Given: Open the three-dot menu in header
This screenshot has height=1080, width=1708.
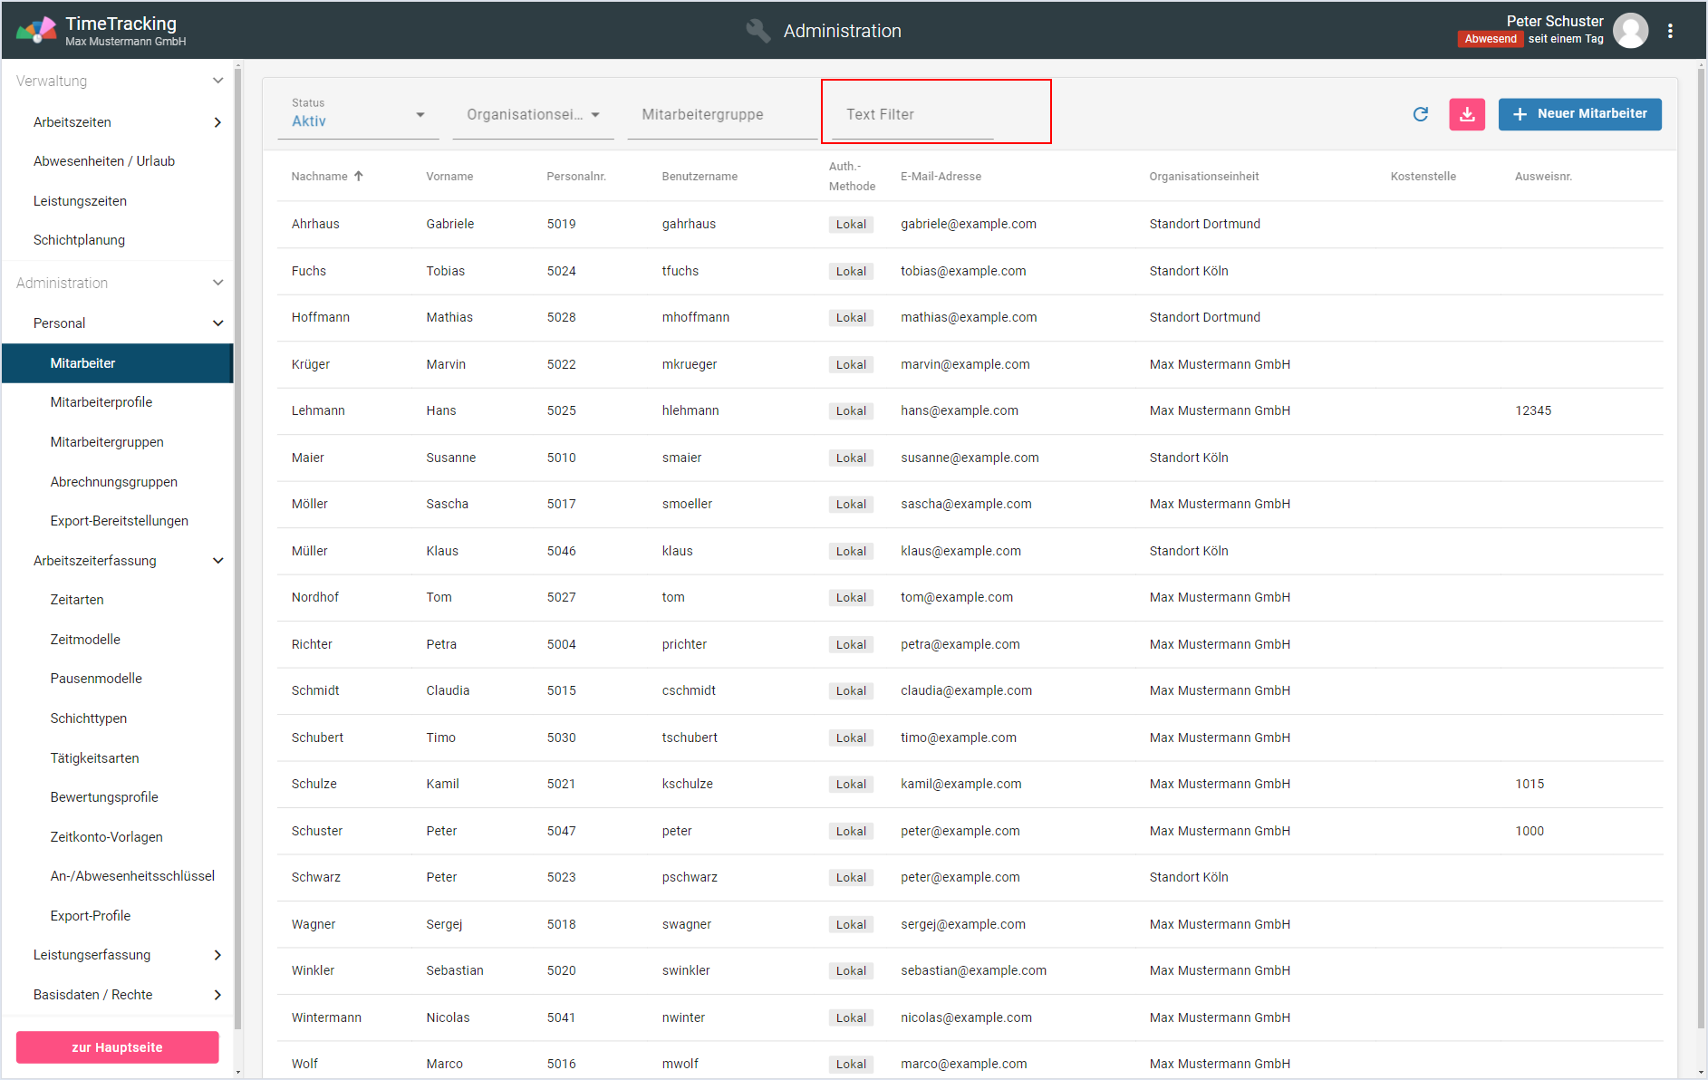Looking at the screenshot, I should (x=1670, y=31).
